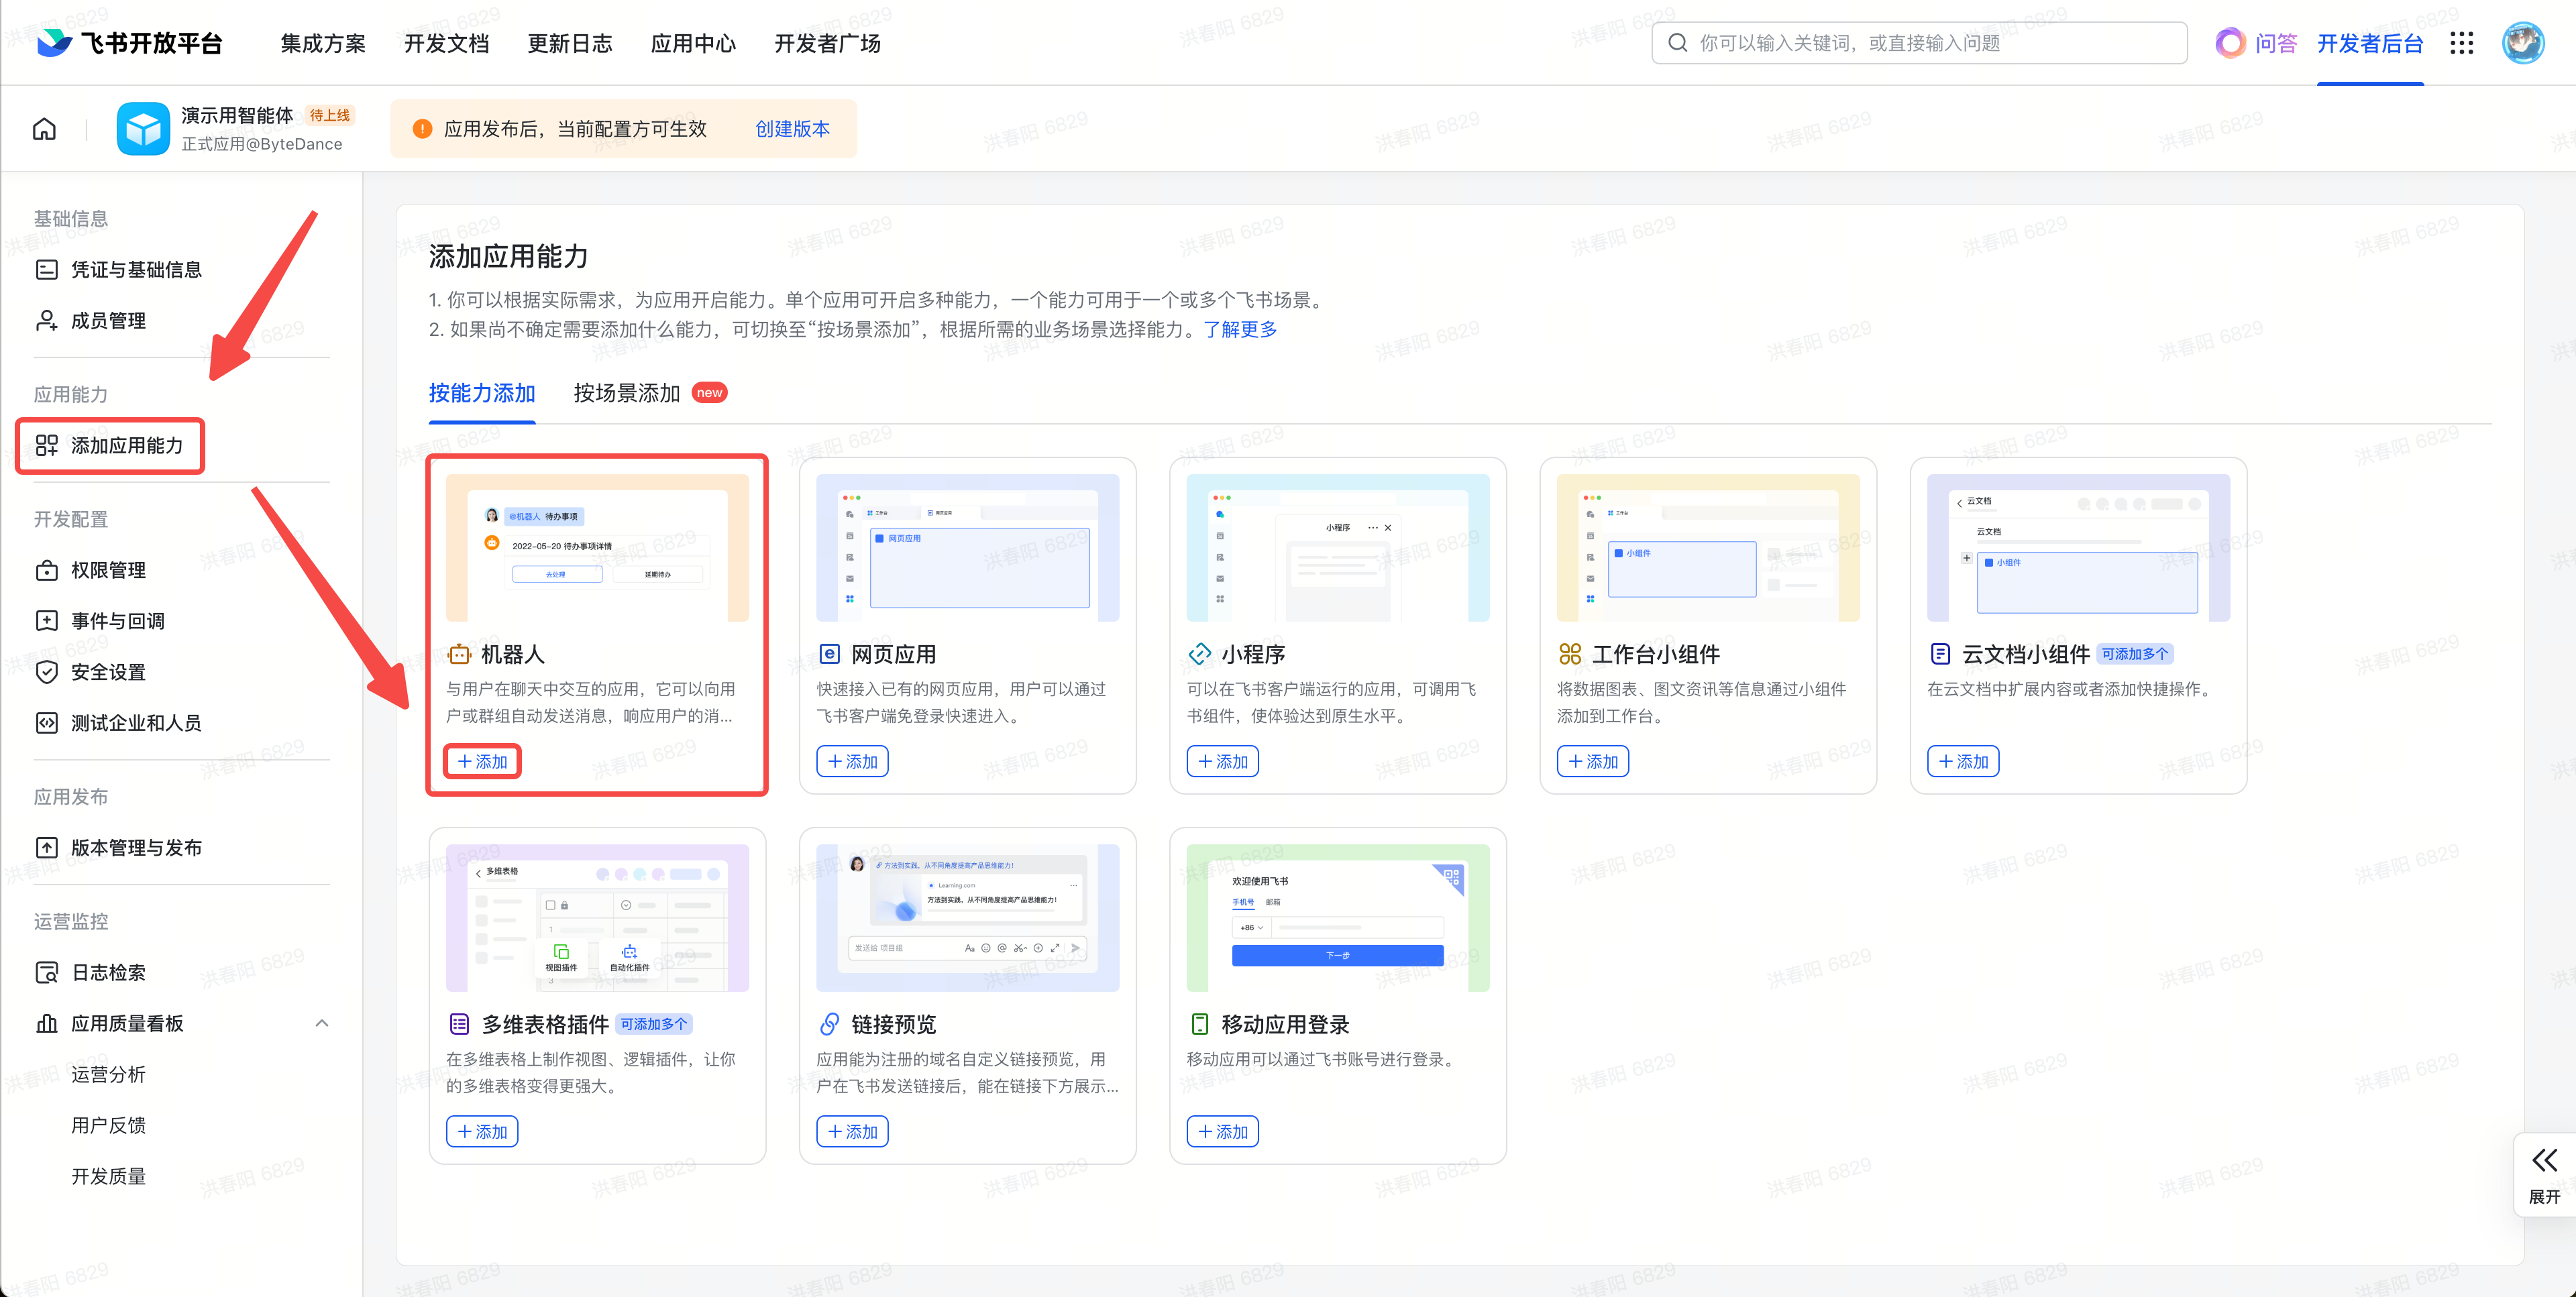Click the 网页应用 preview thumbnail
The width and height of the screenshot is (2576, 1297).
tap(967, 548)
